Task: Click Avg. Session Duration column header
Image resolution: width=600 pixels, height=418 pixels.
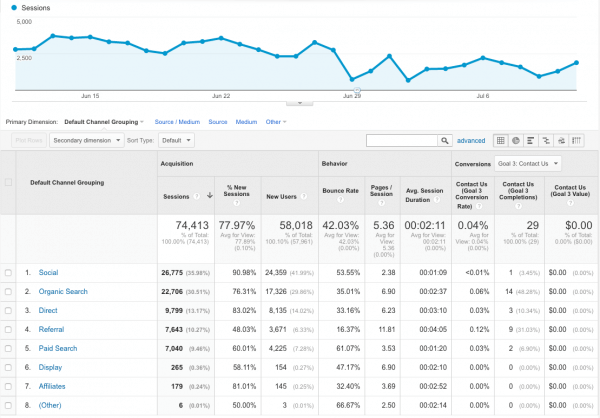Action: [x=426, y=196]
